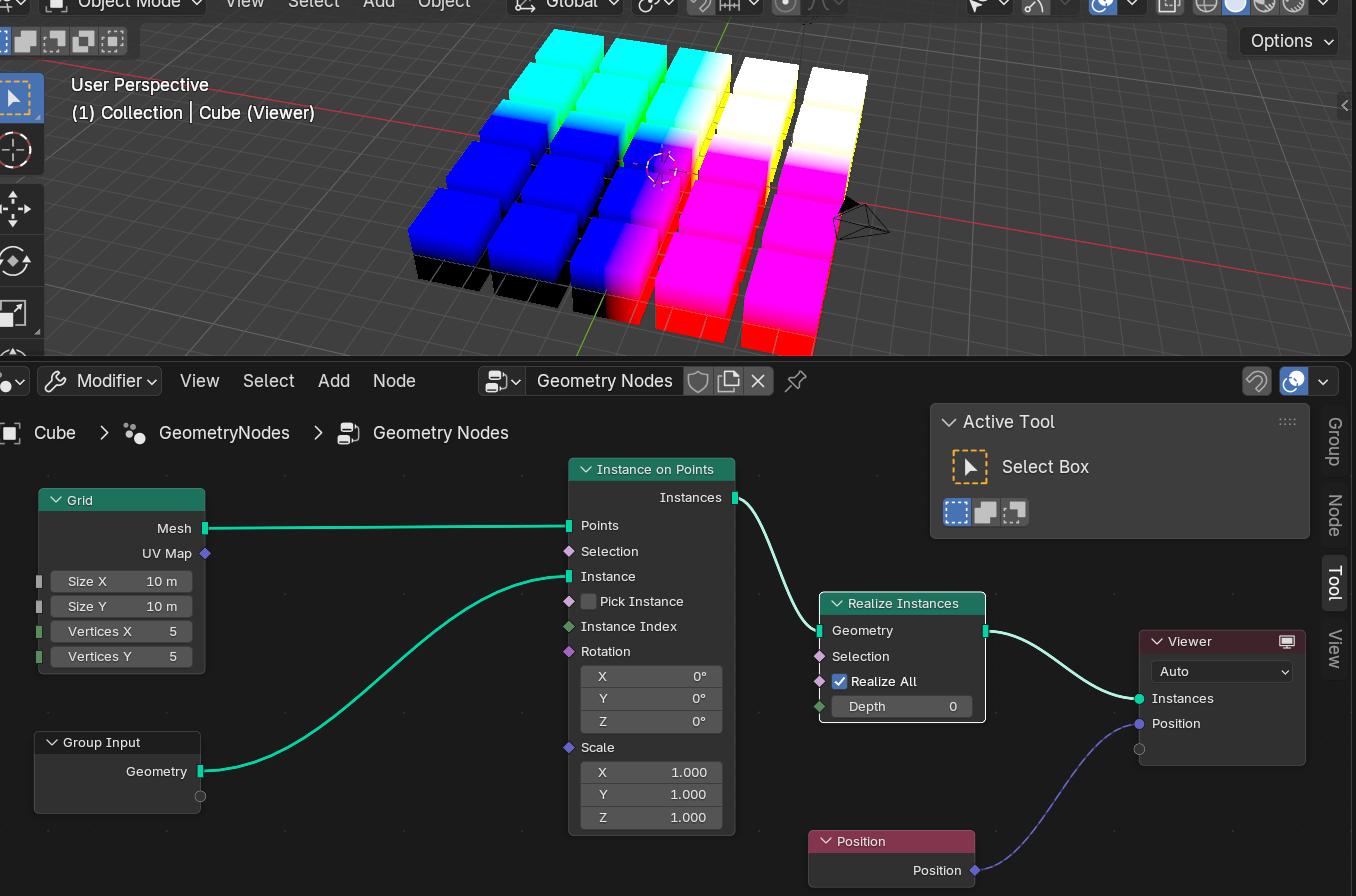Viewport: 1356px width, 896px height.
Task: Click Vertices X field on Grid node
Action: (121, 631)
